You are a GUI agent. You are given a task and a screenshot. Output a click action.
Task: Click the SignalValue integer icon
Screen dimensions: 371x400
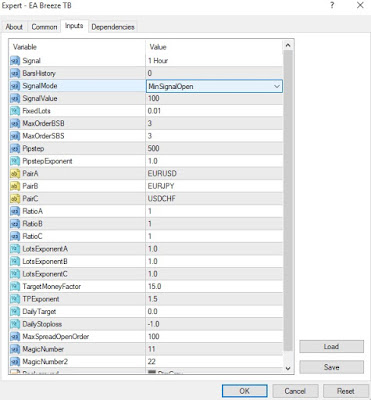[x=15, y=99]
